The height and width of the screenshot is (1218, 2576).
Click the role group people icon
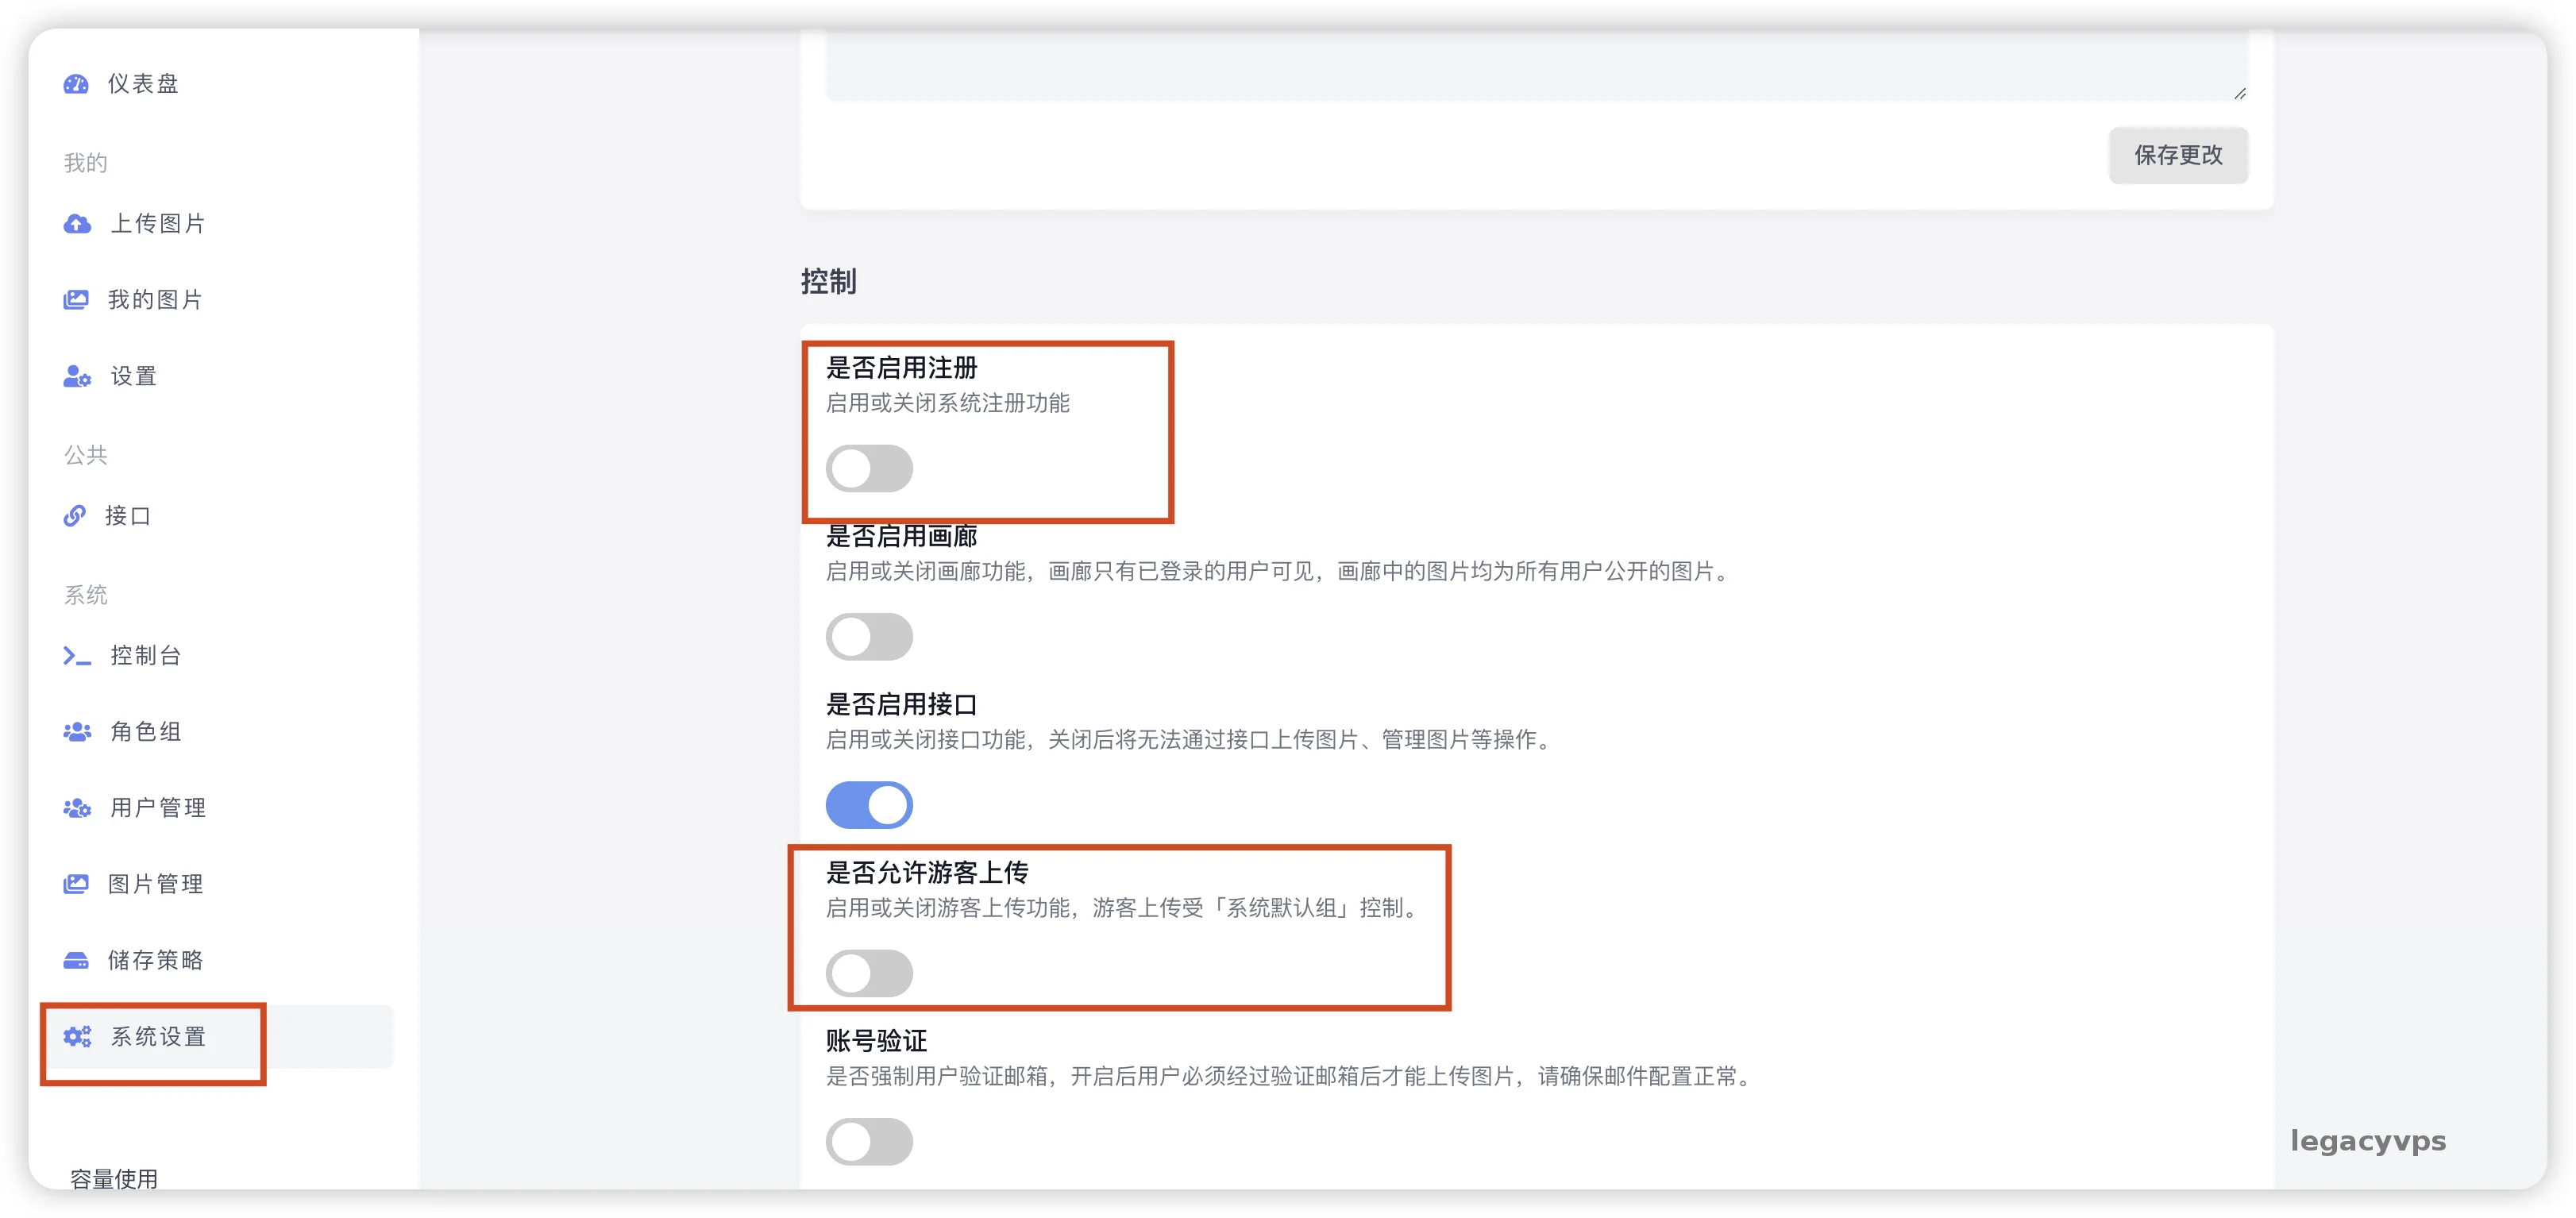[x=77, y=732]
